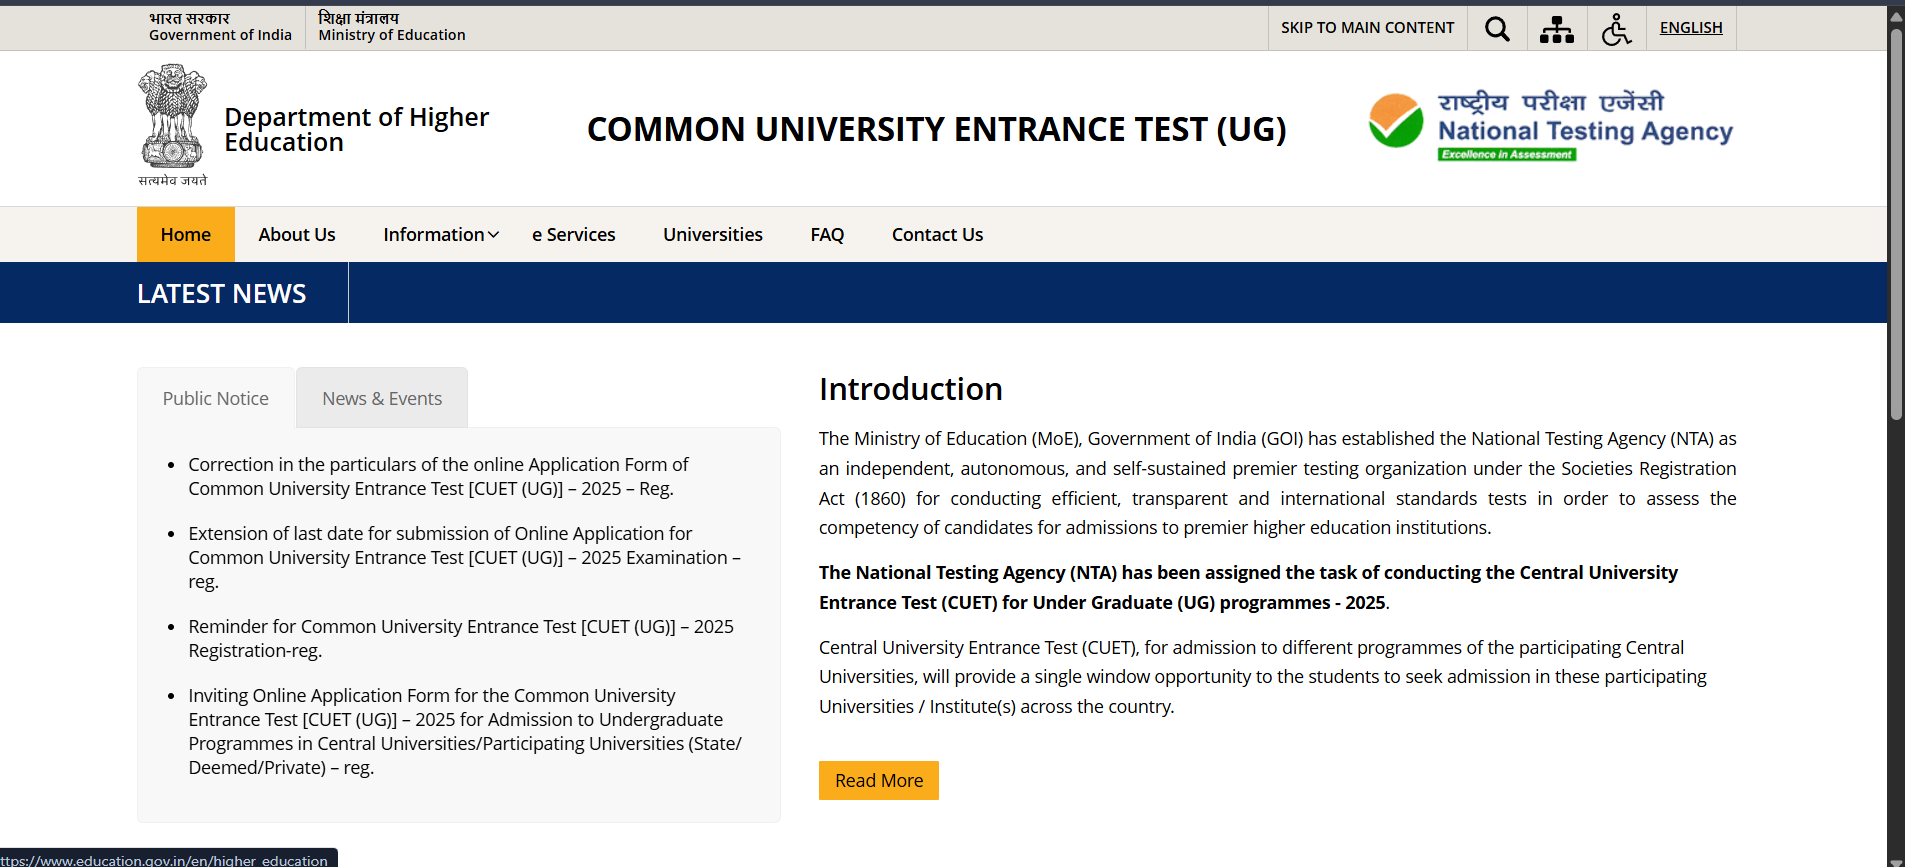The width and height of the screenshot is (1905, 867).
Task: Switch to News & Events tab
Action: point(382,398)
